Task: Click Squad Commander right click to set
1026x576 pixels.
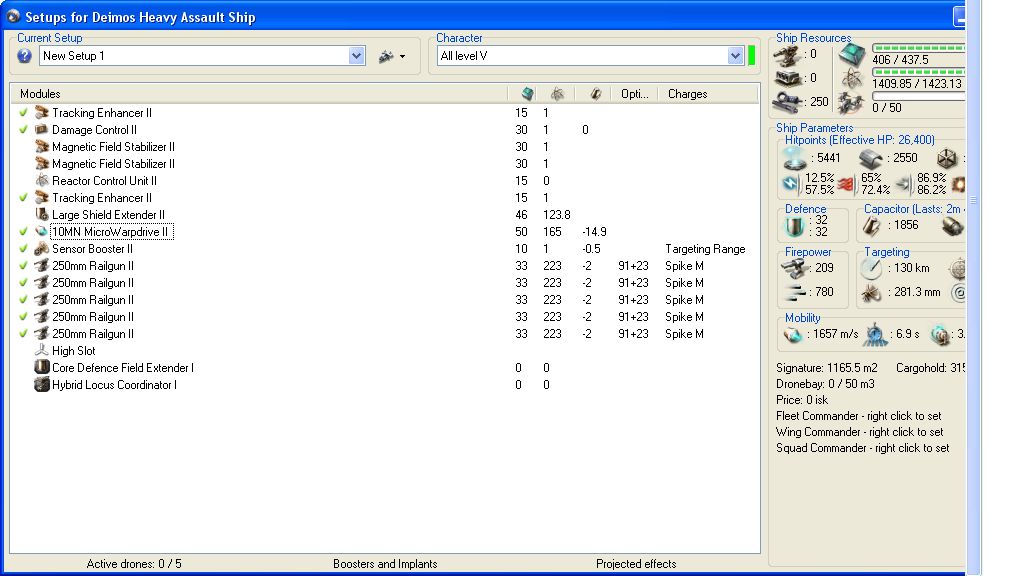Action: [862, 448]
